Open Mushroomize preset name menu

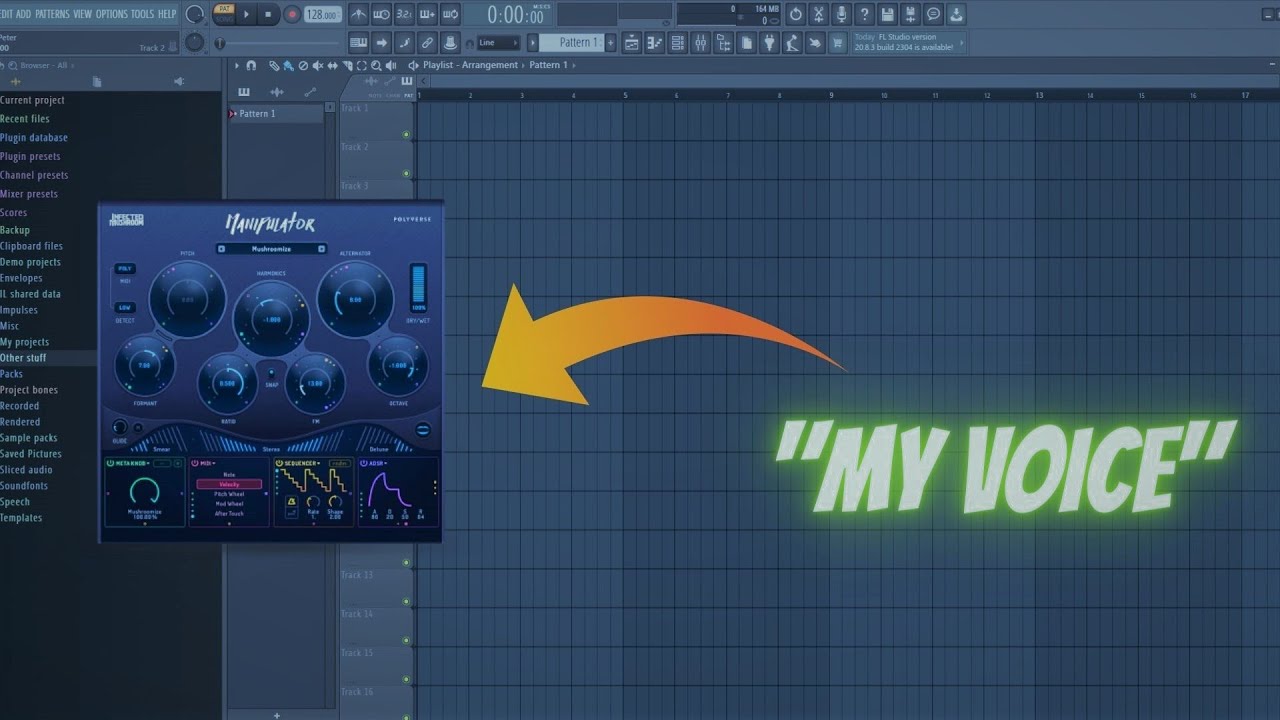[271, 249]
